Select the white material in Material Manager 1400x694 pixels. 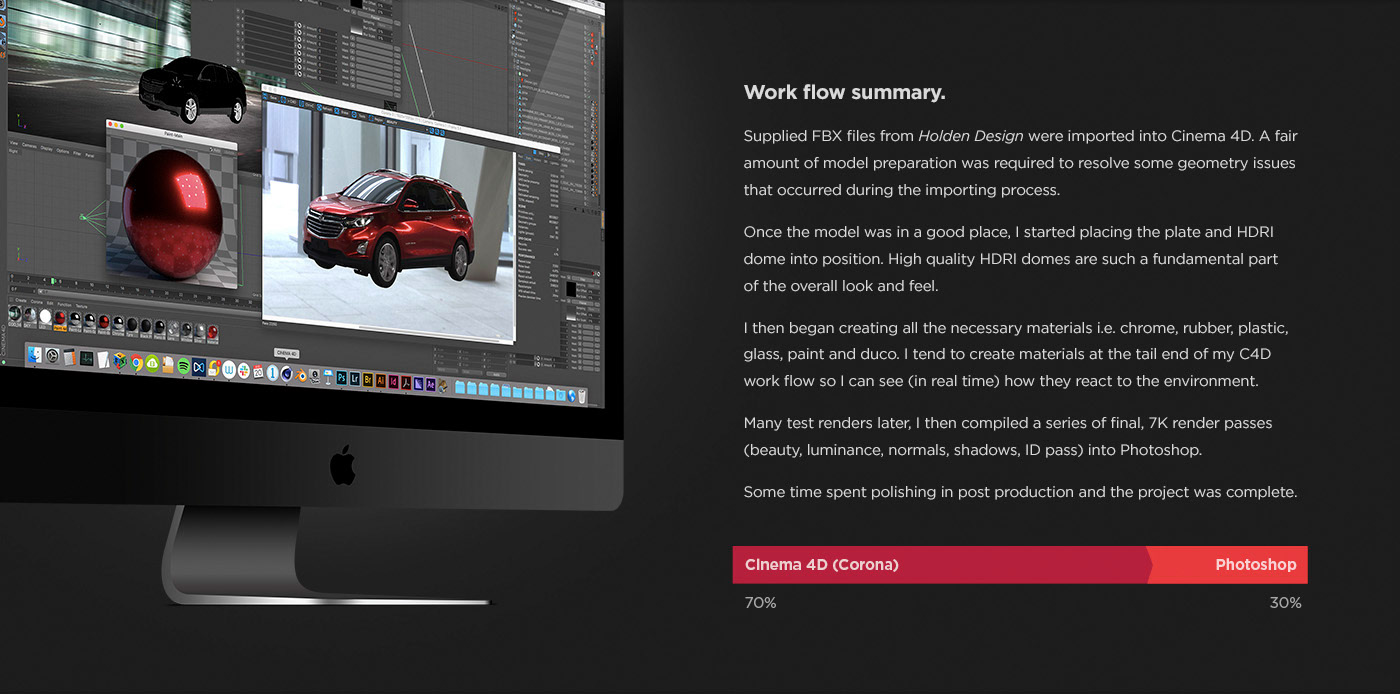click(45, 316)
